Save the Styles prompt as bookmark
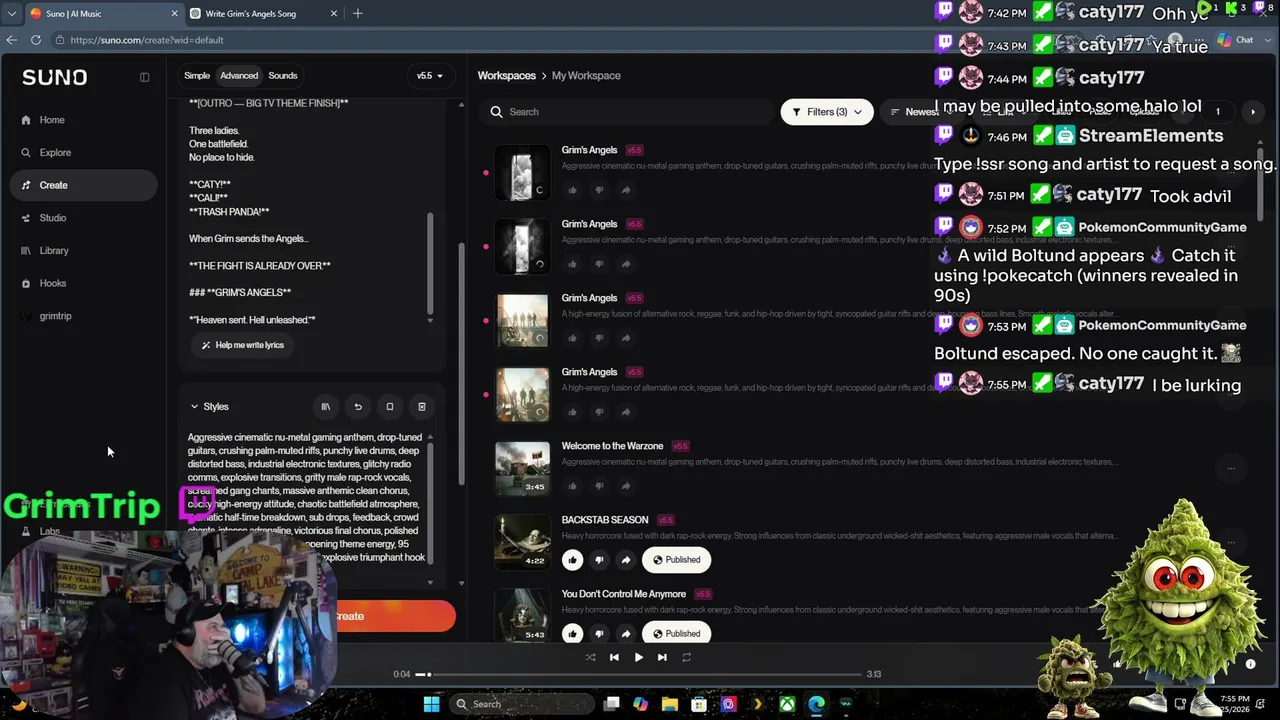Image resolution: width=1280 pixels, height=720 pixels. coord(390,407)
